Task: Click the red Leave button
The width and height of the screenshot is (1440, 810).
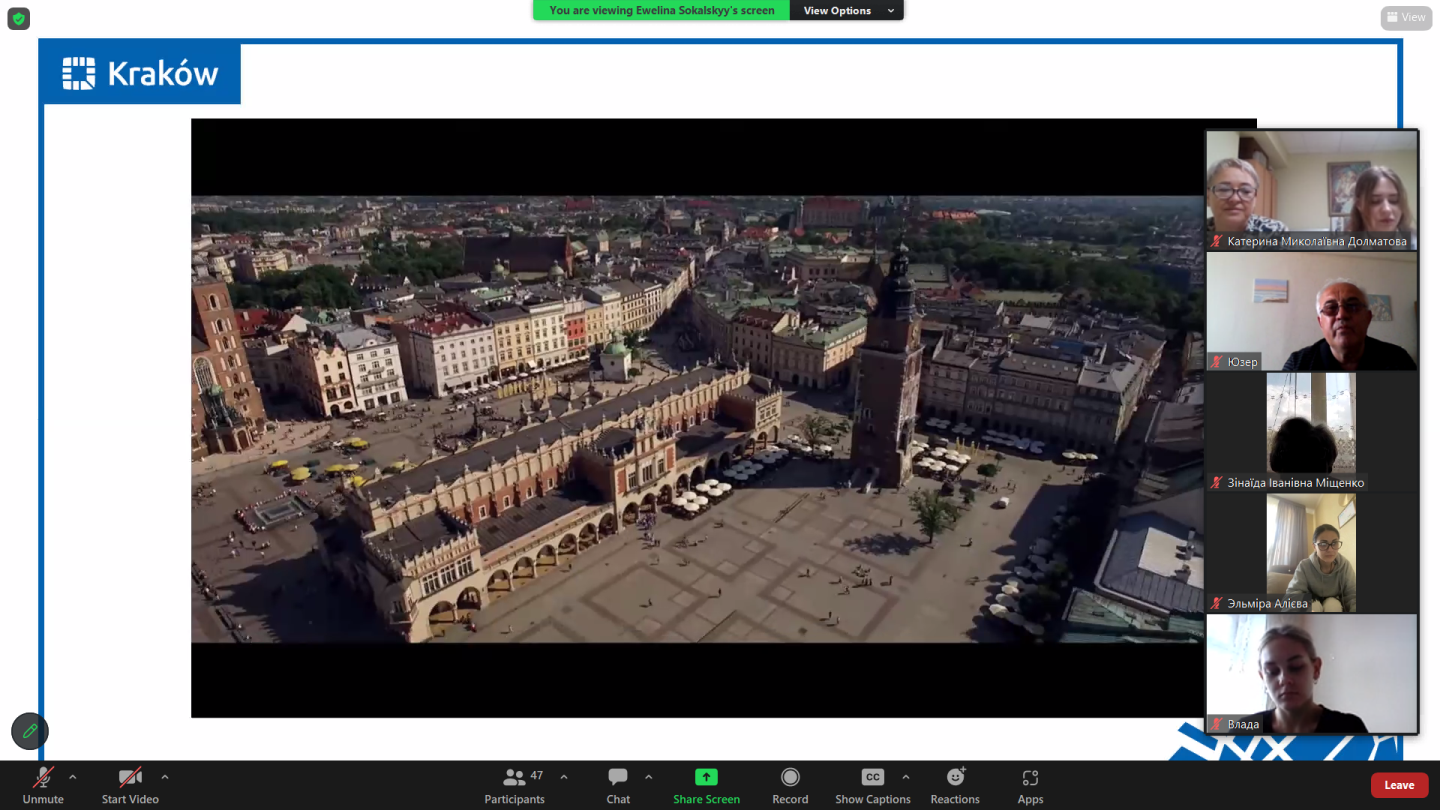Action: point(1399,785)
